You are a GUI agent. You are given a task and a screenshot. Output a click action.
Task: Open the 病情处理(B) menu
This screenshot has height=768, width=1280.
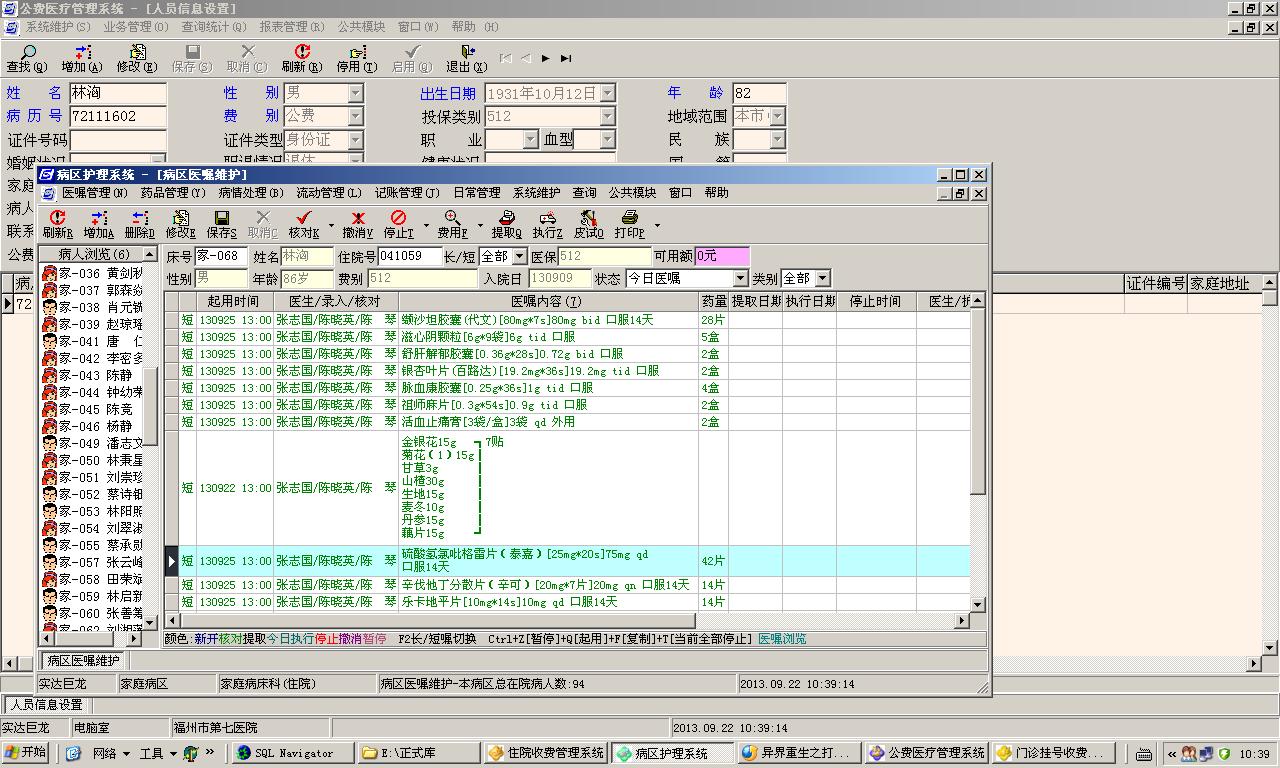click(251, 193)
